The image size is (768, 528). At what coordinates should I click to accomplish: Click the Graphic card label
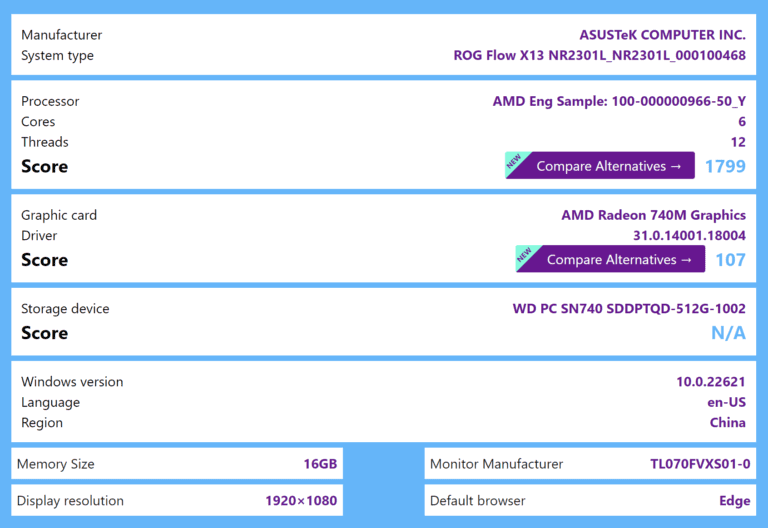click(x=59, y=215)
